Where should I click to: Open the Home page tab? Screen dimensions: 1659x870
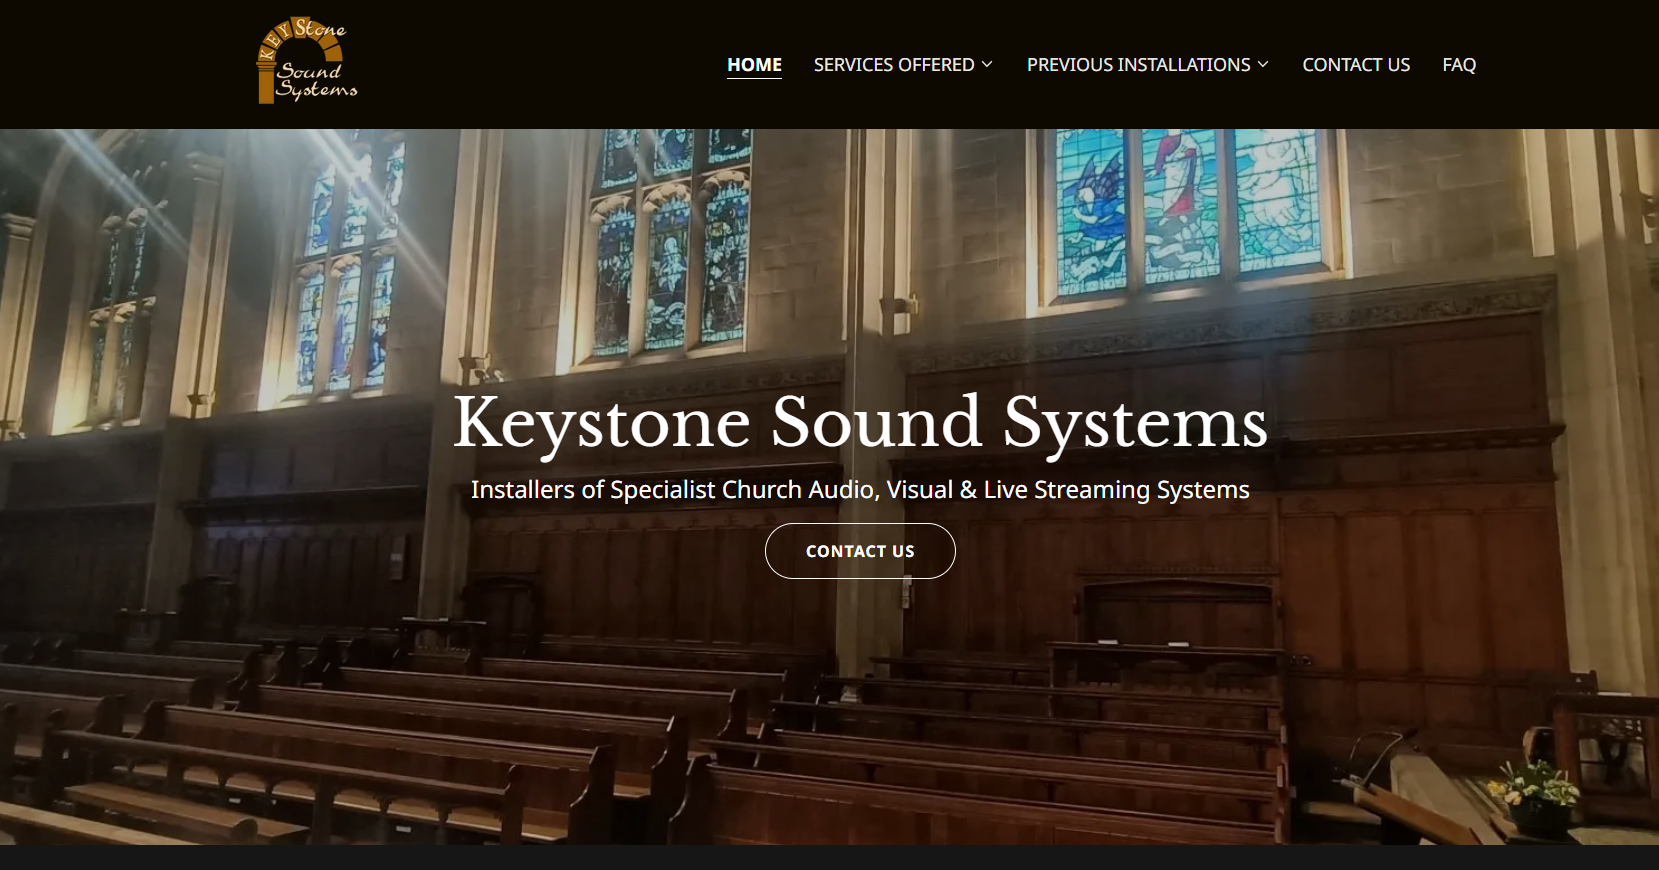754,65
